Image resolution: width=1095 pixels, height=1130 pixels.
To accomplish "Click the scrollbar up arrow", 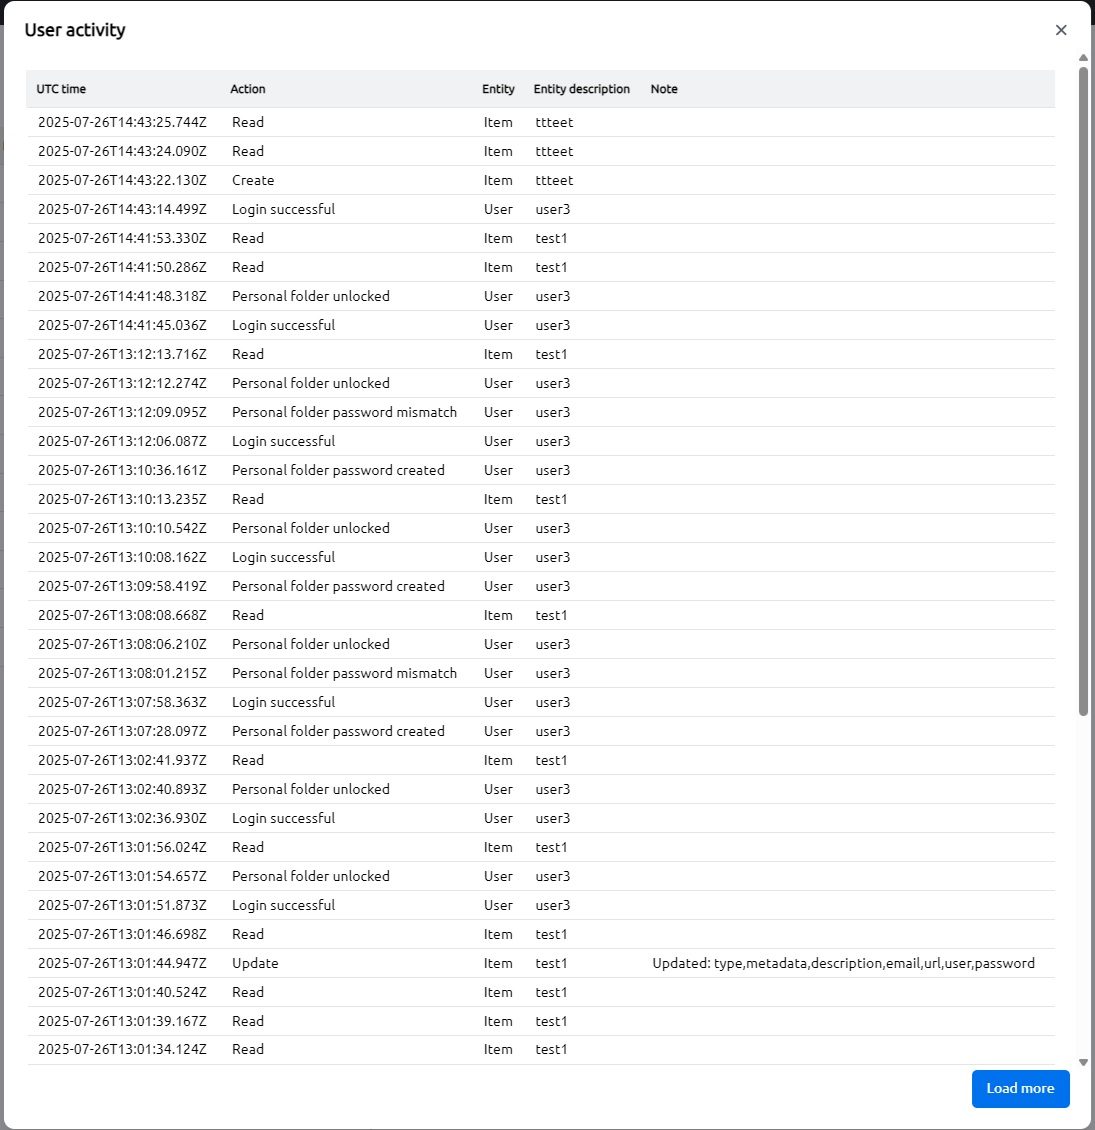I will [1083, 58].
